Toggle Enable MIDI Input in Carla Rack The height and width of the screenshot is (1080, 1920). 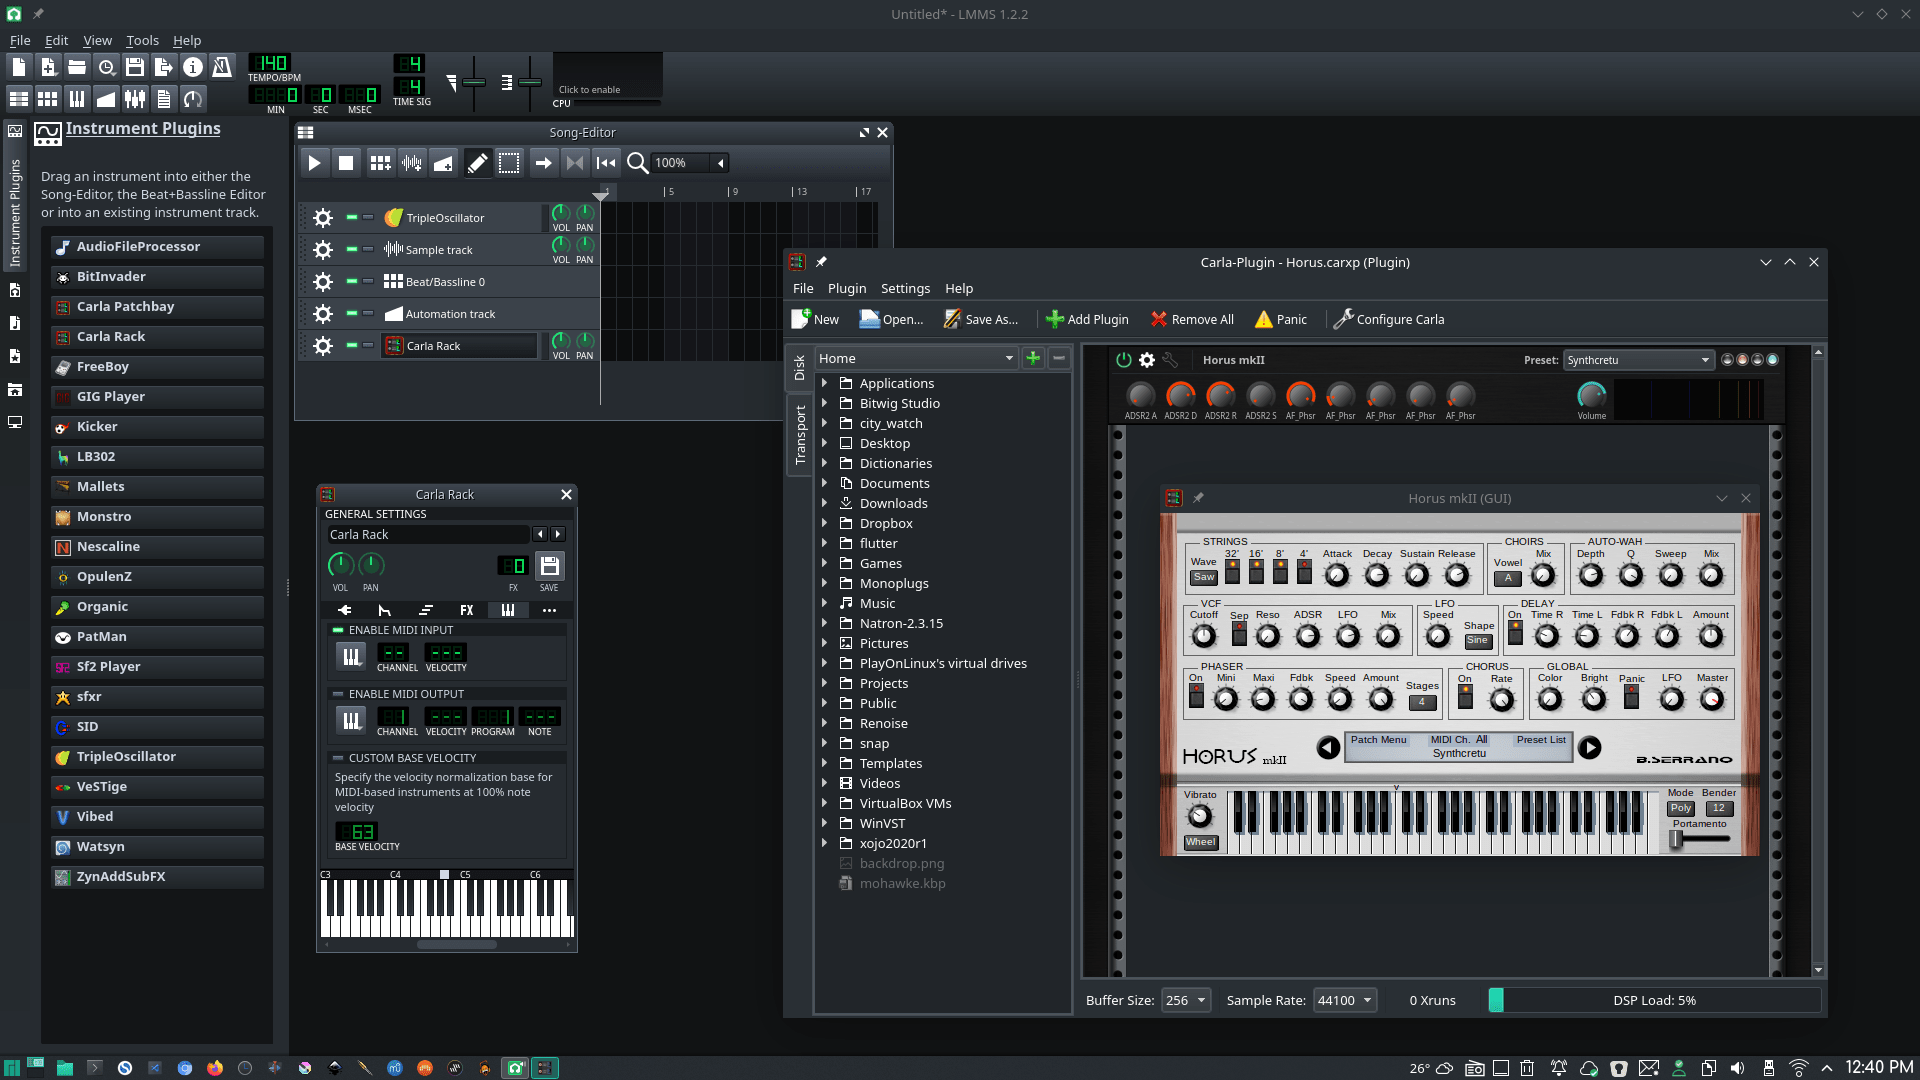(x=338, y=630)
